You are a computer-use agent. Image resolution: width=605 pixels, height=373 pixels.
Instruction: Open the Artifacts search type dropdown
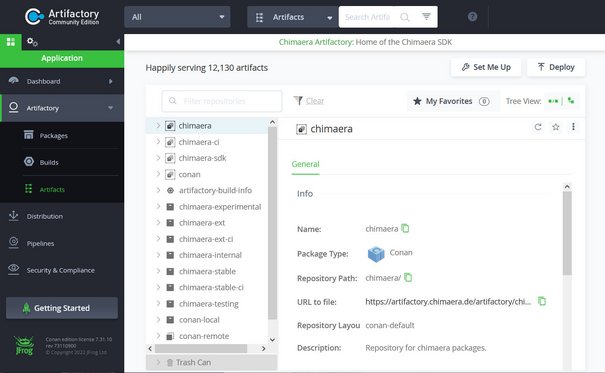click(x=293, y=17)
